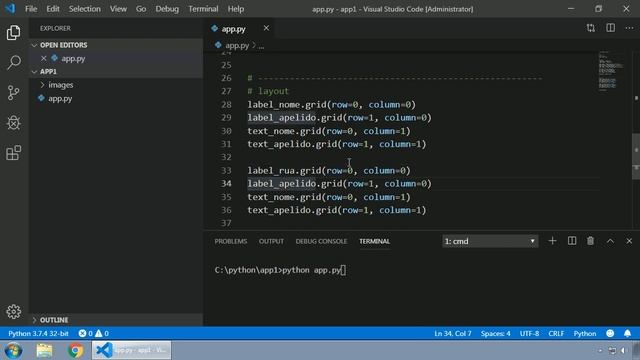Viewport: 640px width, 360px height.
Task: Click line number 28 in gutter
Action: 226,104
